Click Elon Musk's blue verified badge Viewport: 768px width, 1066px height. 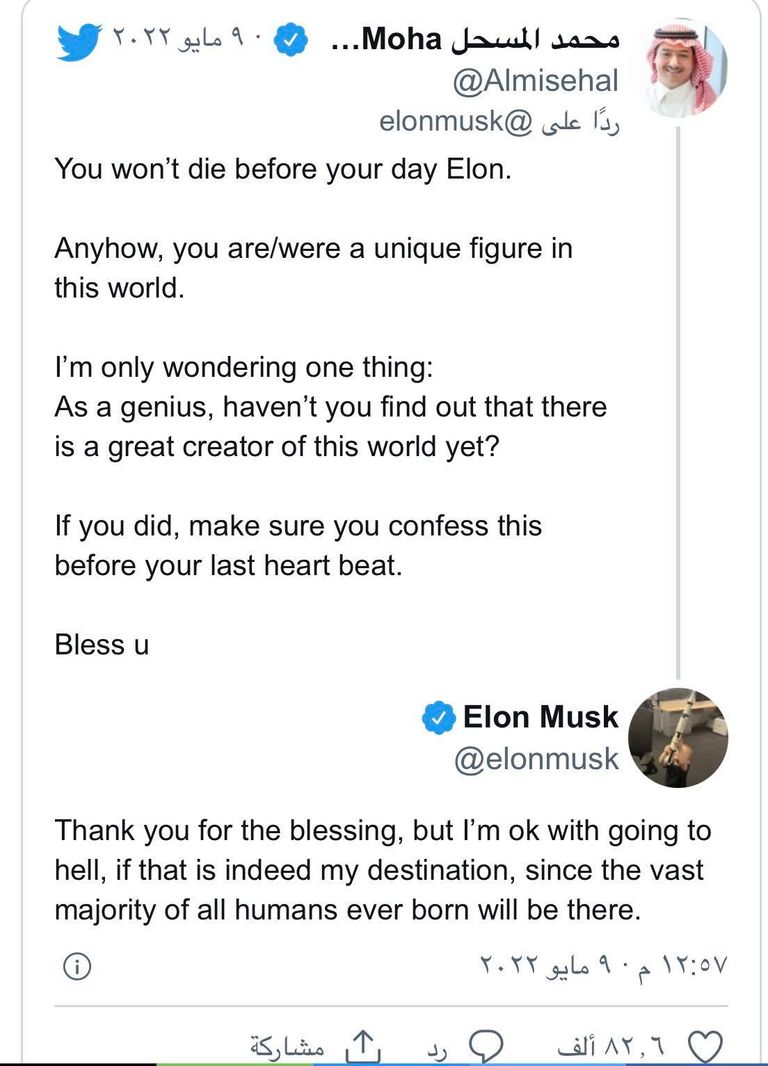pos(437,717)
